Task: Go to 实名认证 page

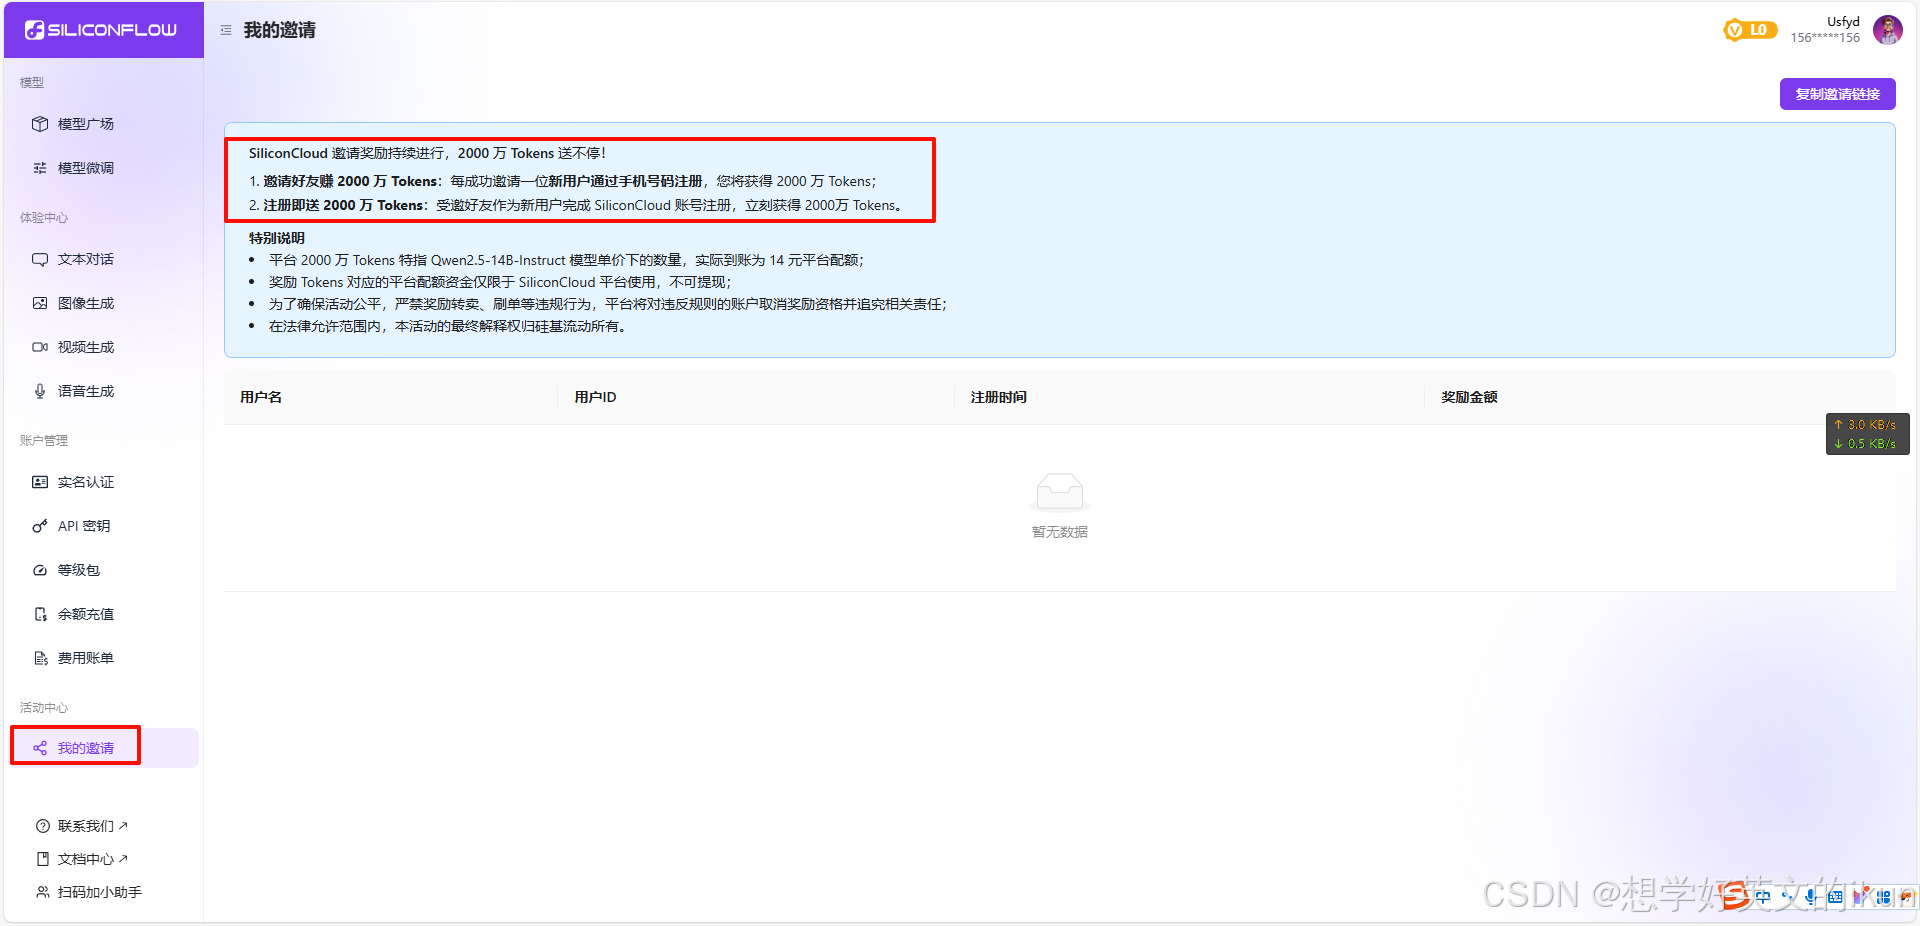Action: [85, 482]
